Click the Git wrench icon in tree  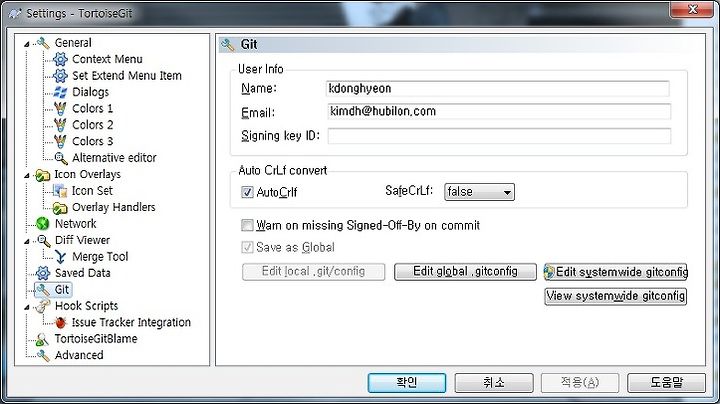coord(43,290)
